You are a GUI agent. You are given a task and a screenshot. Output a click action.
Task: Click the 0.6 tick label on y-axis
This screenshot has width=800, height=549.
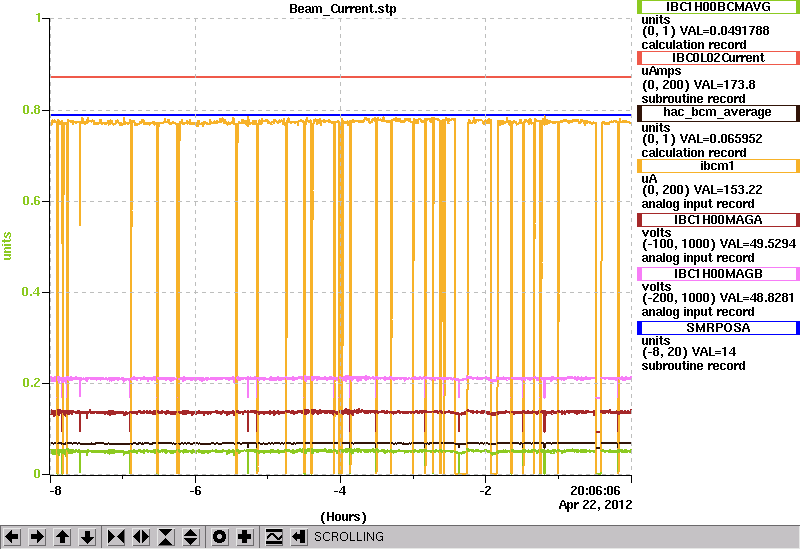[31, 201]
